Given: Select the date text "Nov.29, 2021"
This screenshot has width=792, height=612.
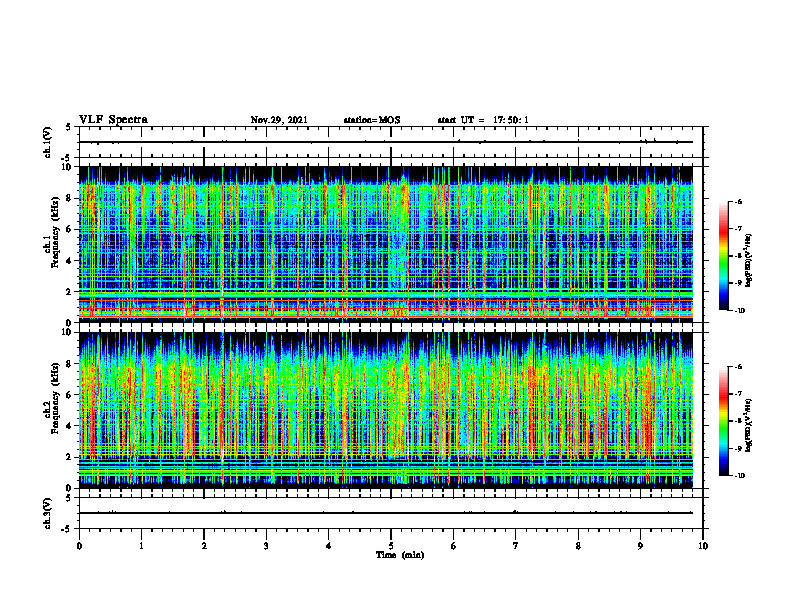Looking at the screenshot, I should pos(279,120).
